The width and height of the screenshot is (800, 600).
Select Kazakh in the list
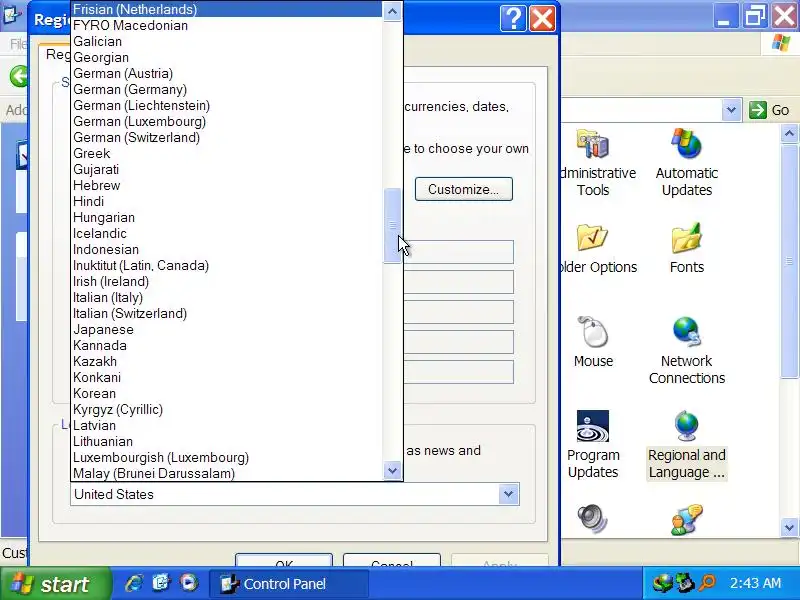(x=227, y=361)
